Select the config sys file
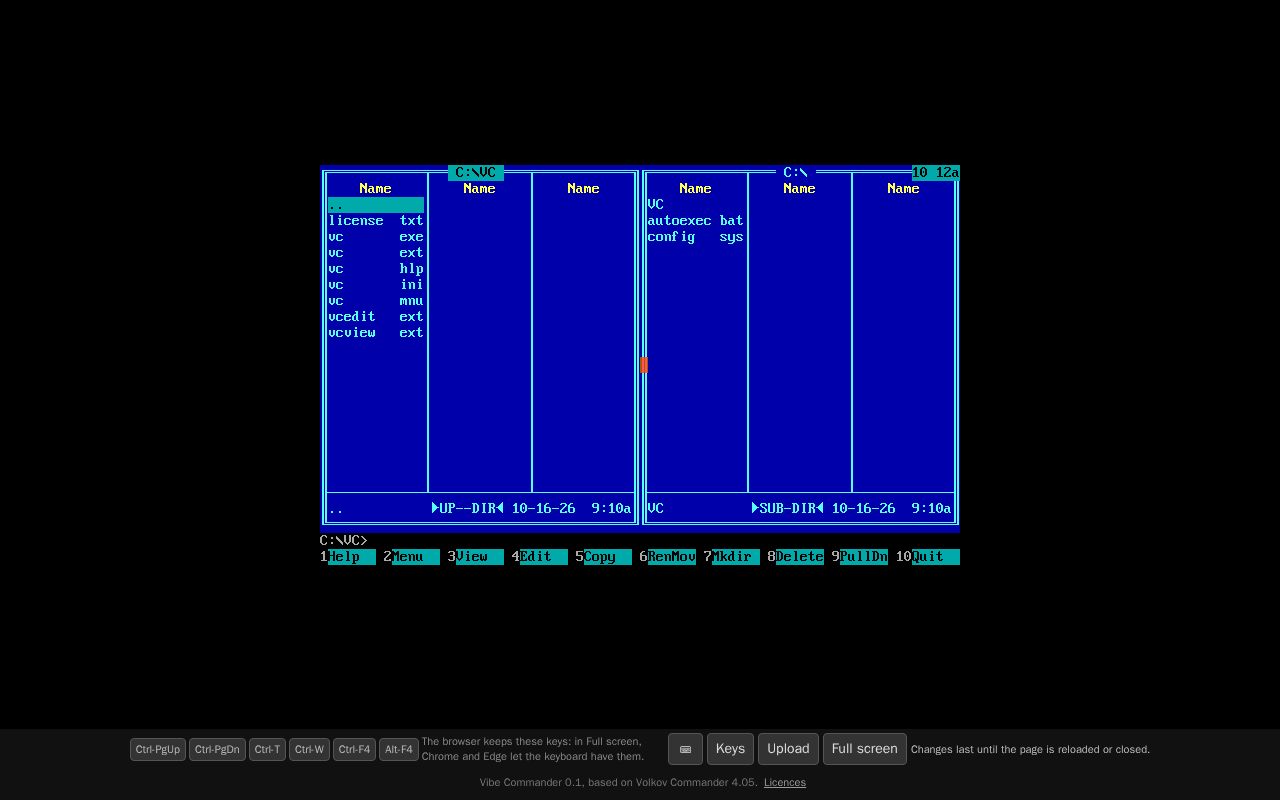 [x=696, y=236]
